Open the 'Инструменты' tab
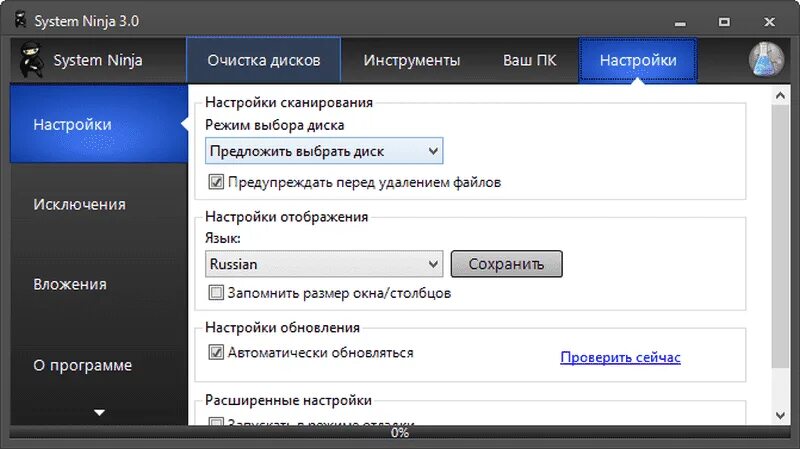Viewport: 800px width, 449px height. pyautogui.click(x=412, y=60)
